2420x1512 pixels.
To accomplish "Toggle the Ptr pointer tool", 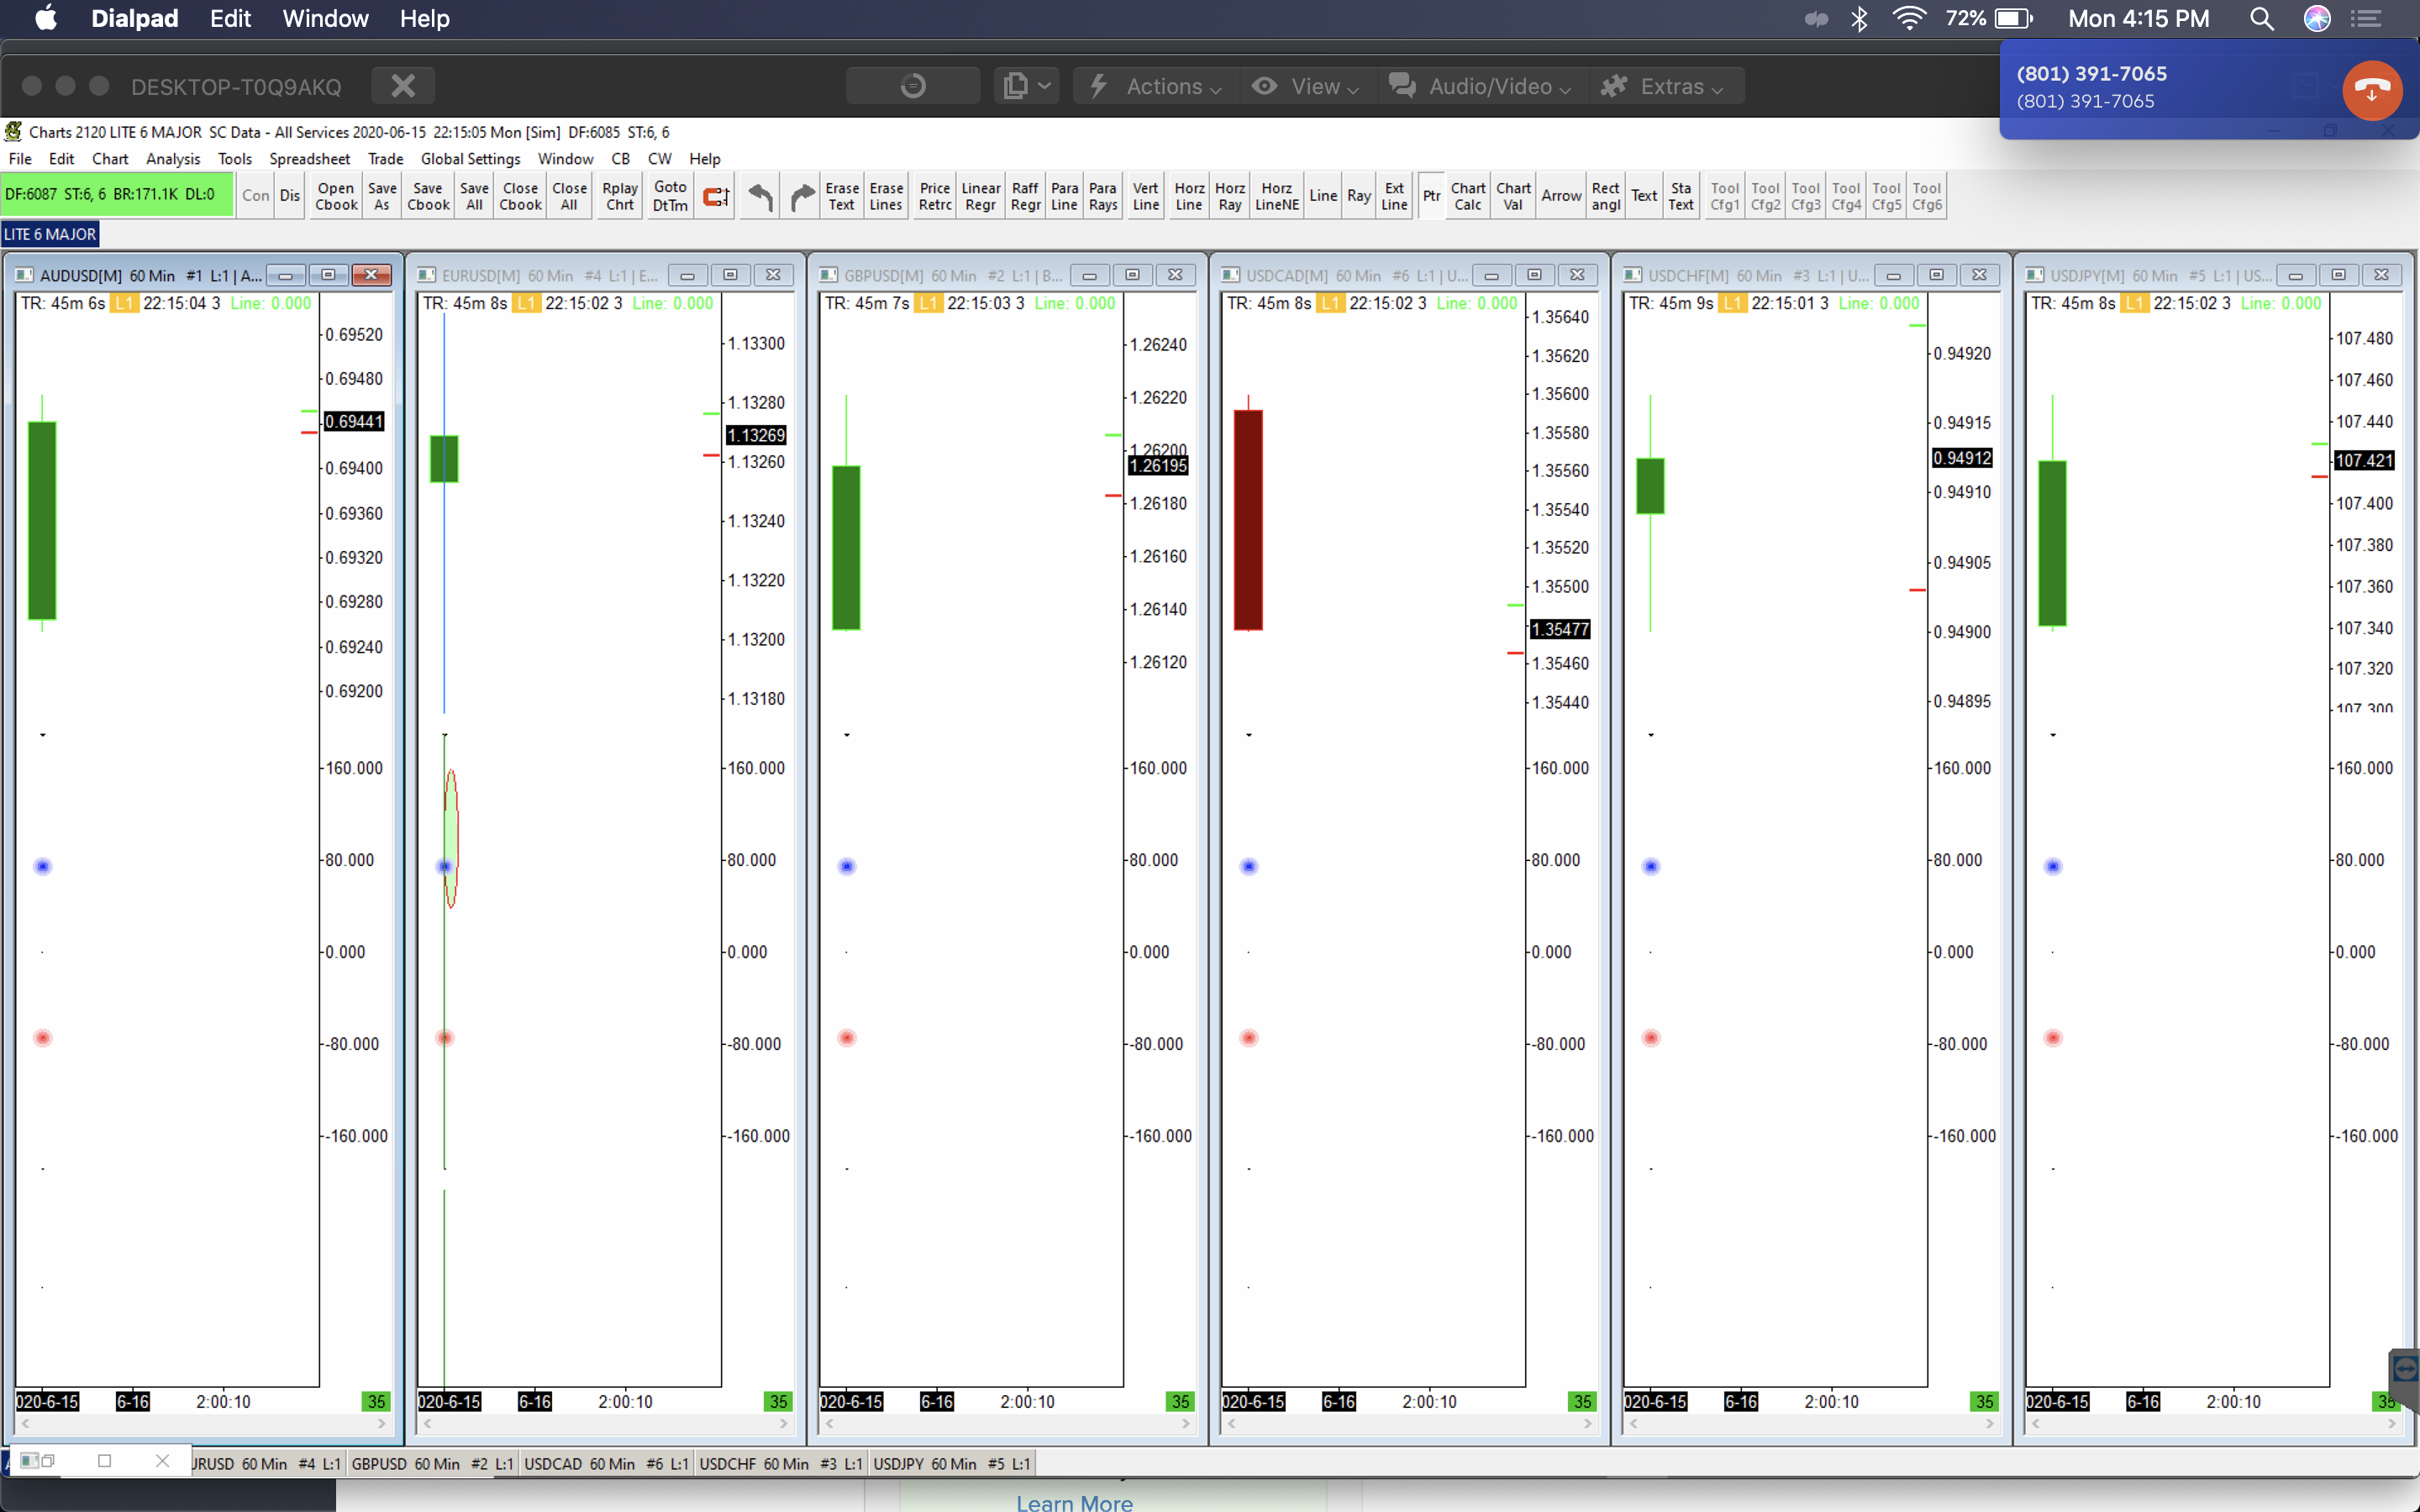I will coord(1431,196).
